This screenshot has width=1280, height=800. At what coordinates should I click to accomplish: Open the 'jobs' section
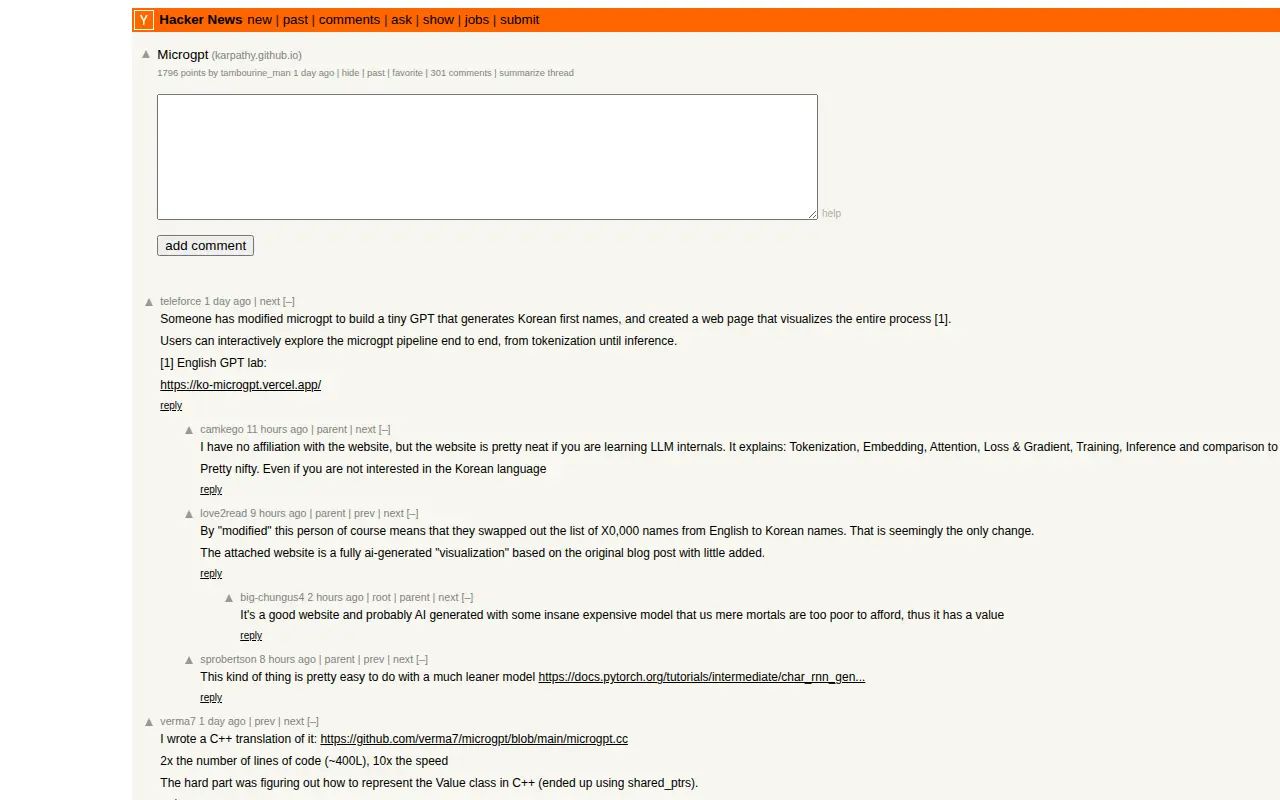pyautogui.click(x=477, y=20)
